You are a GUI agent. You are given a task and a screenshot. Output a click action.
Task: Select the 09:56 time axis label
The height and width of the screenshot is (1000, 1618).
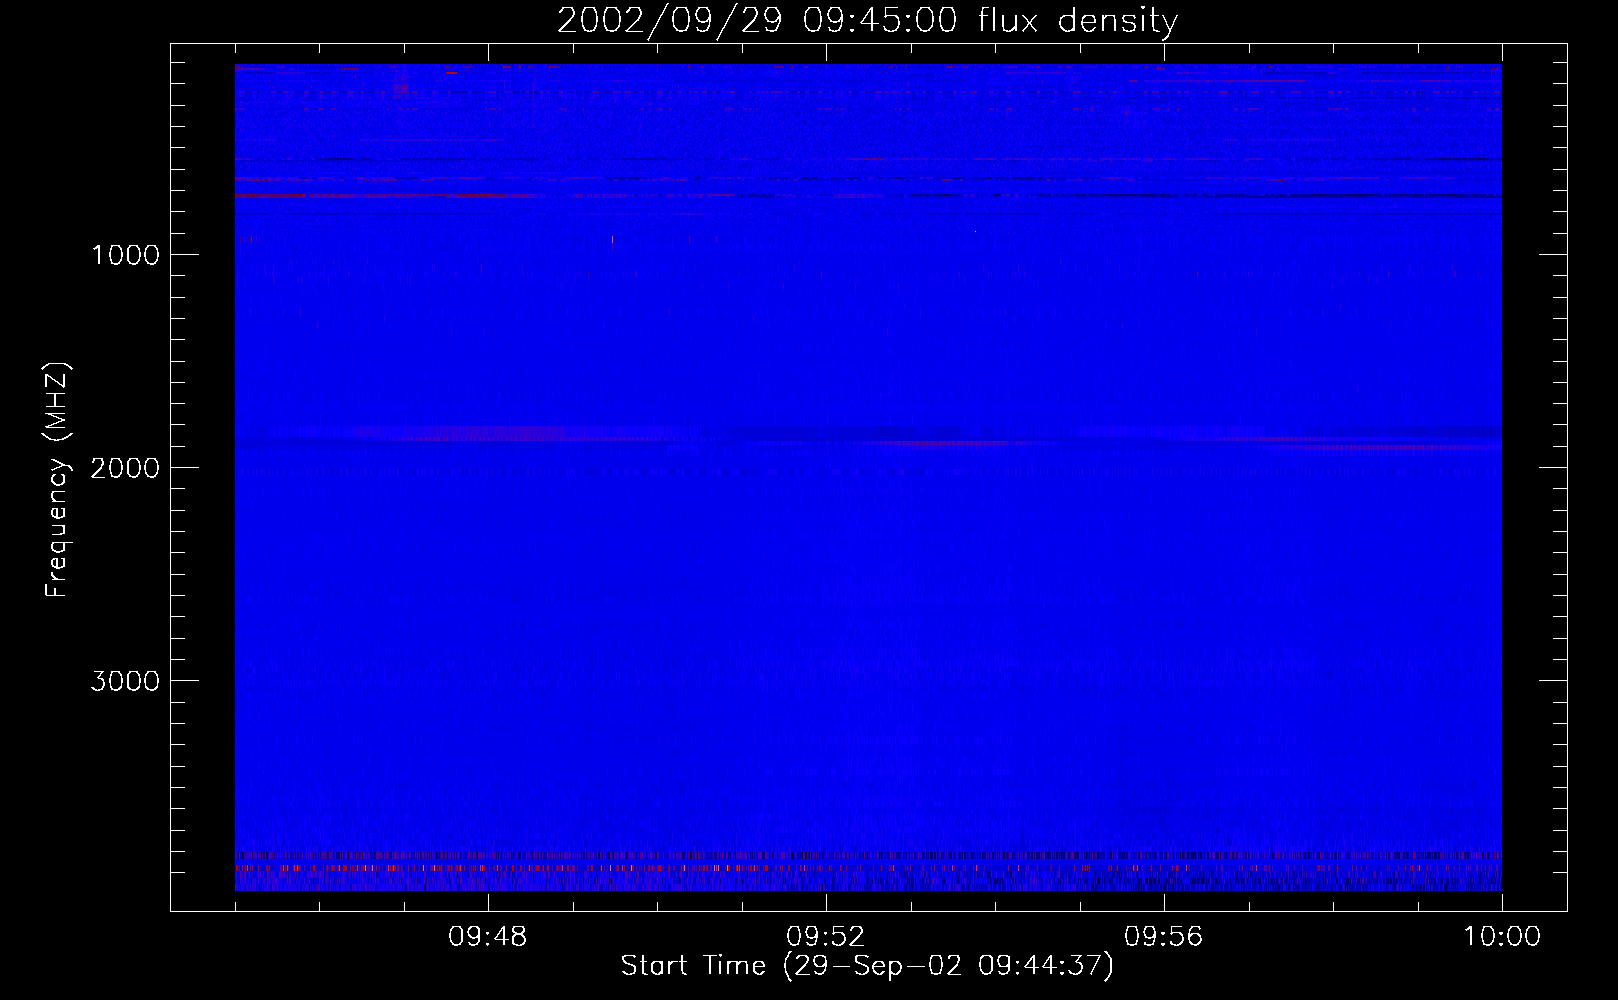click(x=1164, y=937)
